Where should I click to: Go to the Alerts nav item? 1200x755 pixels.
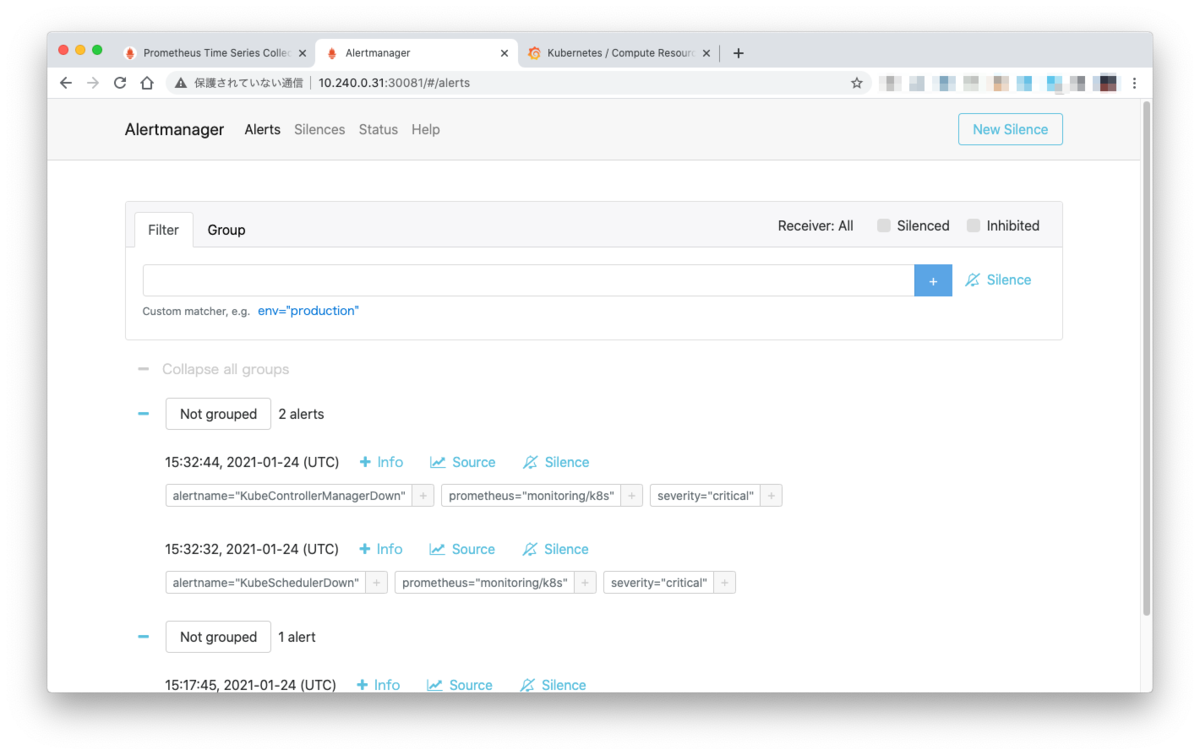tap(262, 129)
